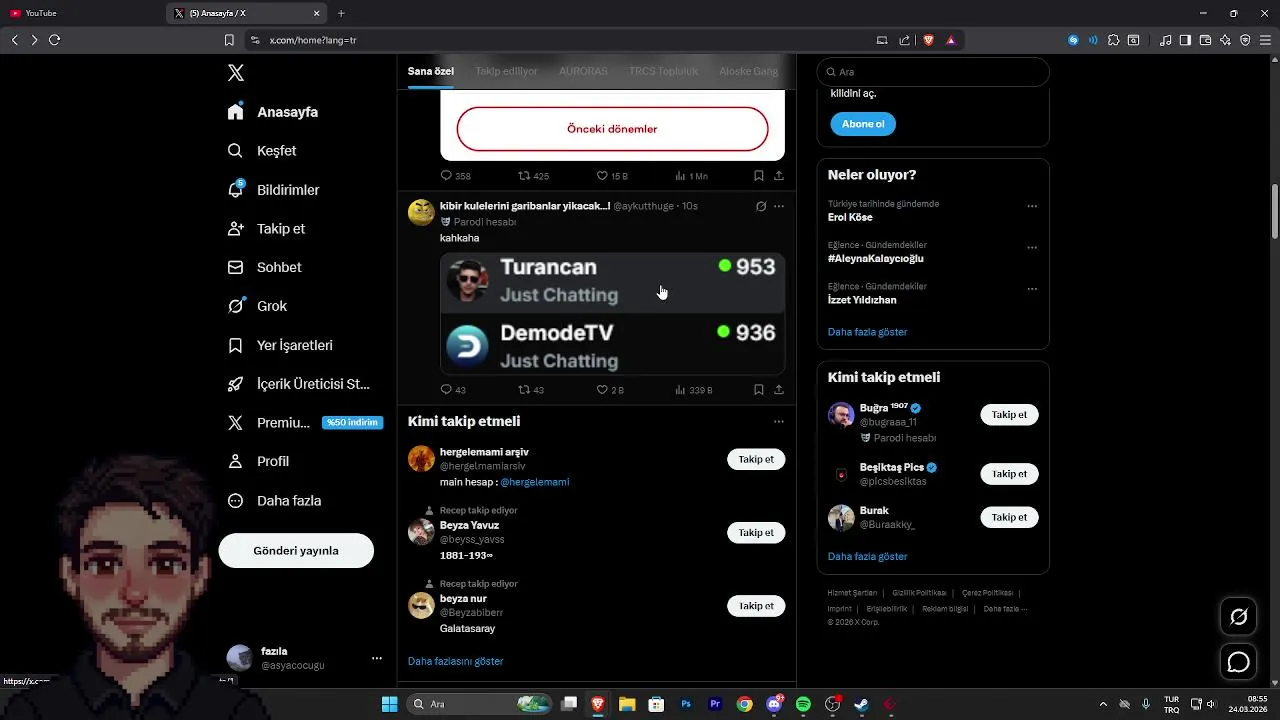Follow Beyza Yavuz
The width and height of the screenshot is (1280, 720).
tap(756, 533)
